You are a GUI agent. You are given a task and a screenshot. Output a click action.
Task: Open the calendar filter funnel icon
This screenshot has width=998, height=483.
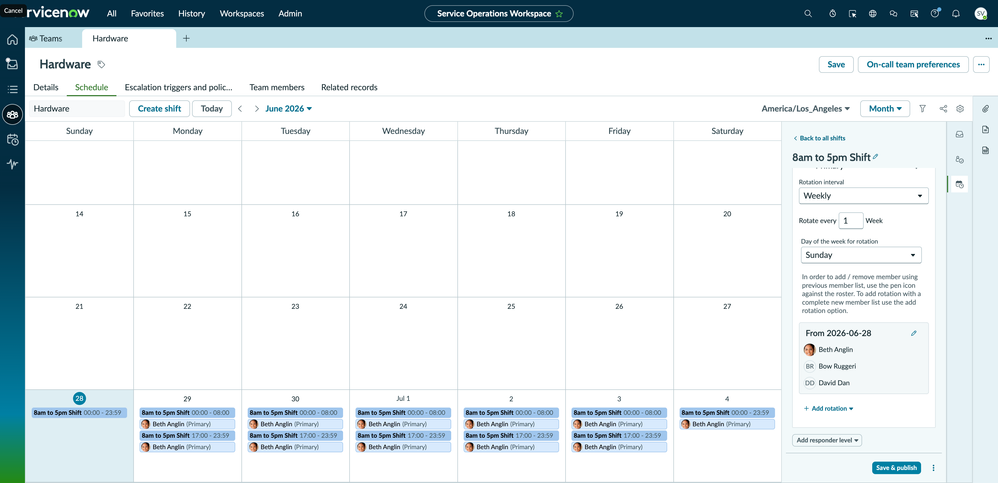click(x=922, y=109)
